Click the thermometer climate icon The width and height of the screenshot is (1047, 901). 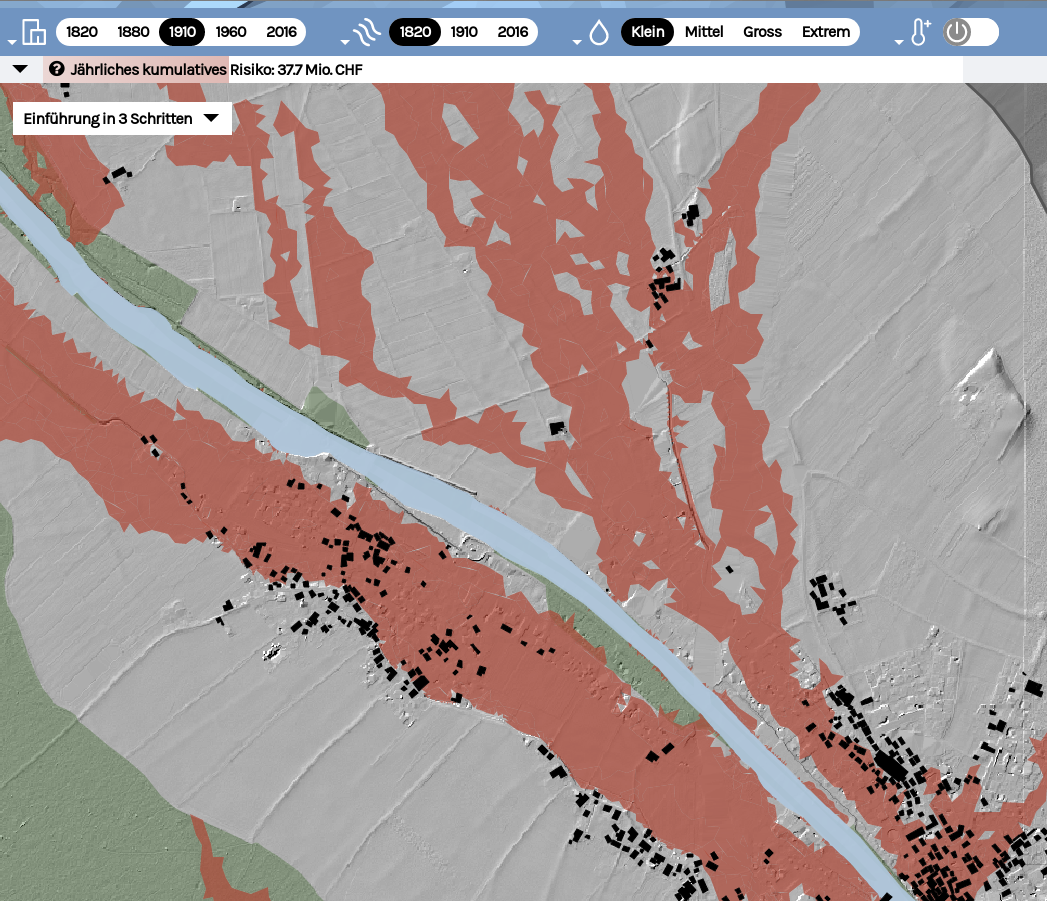(921, 32)
